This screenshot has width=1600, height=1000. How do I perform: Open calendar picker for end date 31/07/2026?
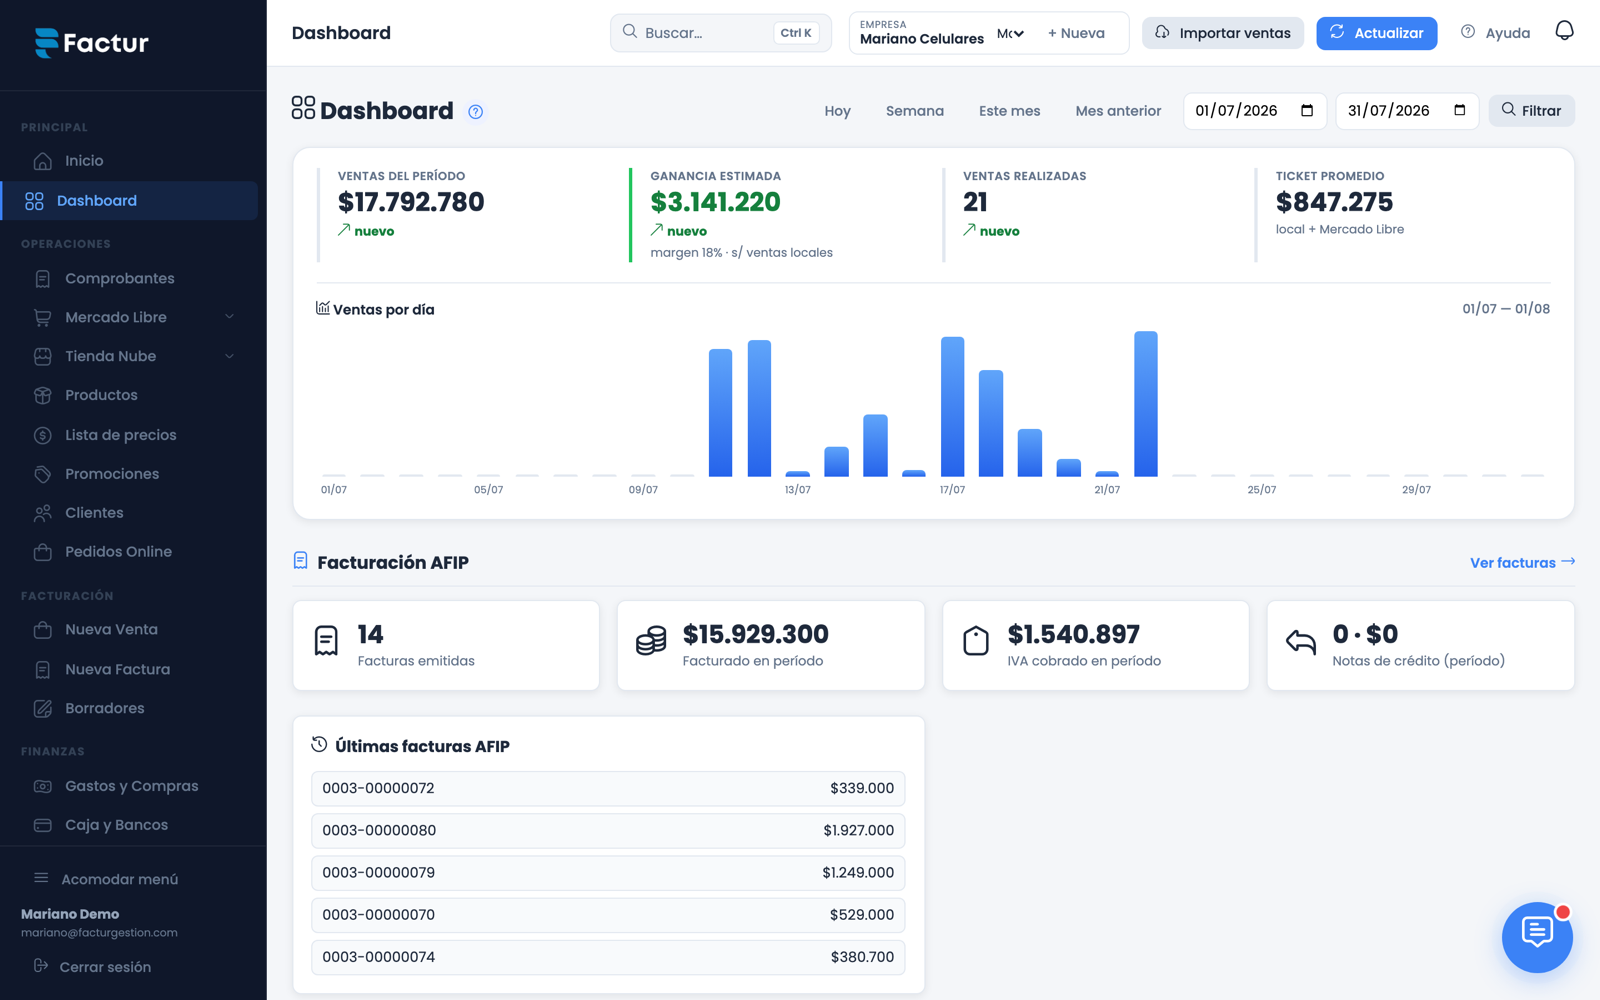(1460, 111)
